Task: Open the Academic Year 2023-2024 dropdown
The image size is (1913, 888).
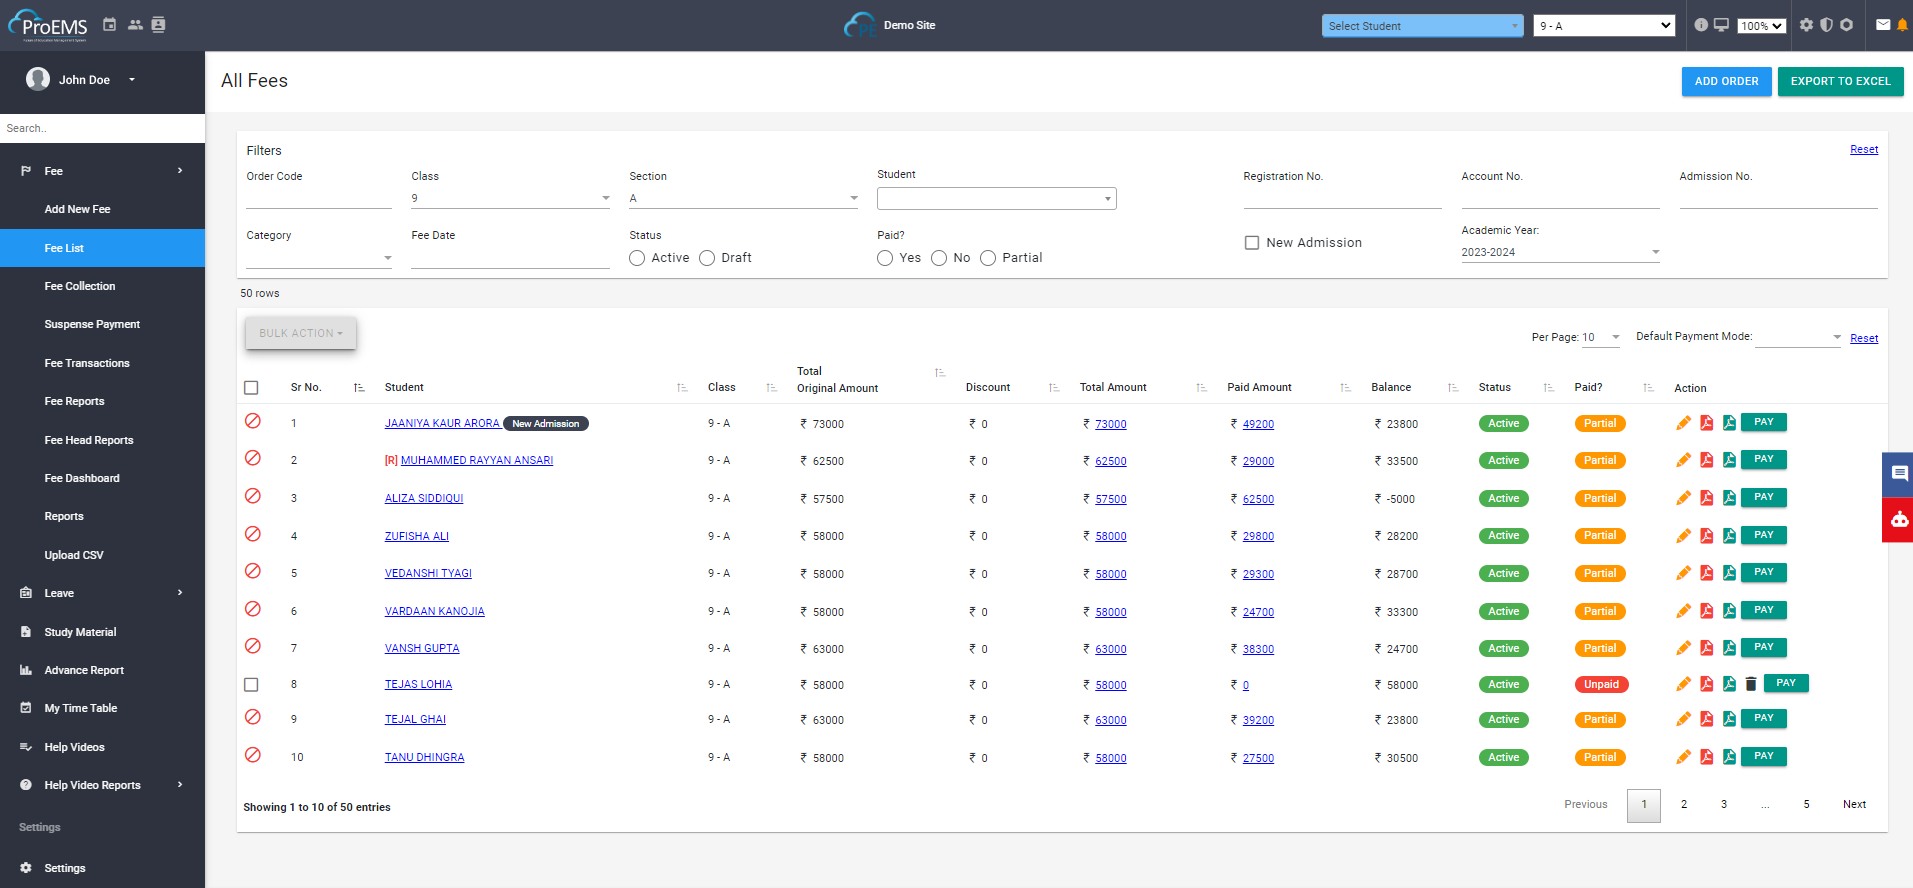Action: pyautogui.click(x=1559, y=252)
